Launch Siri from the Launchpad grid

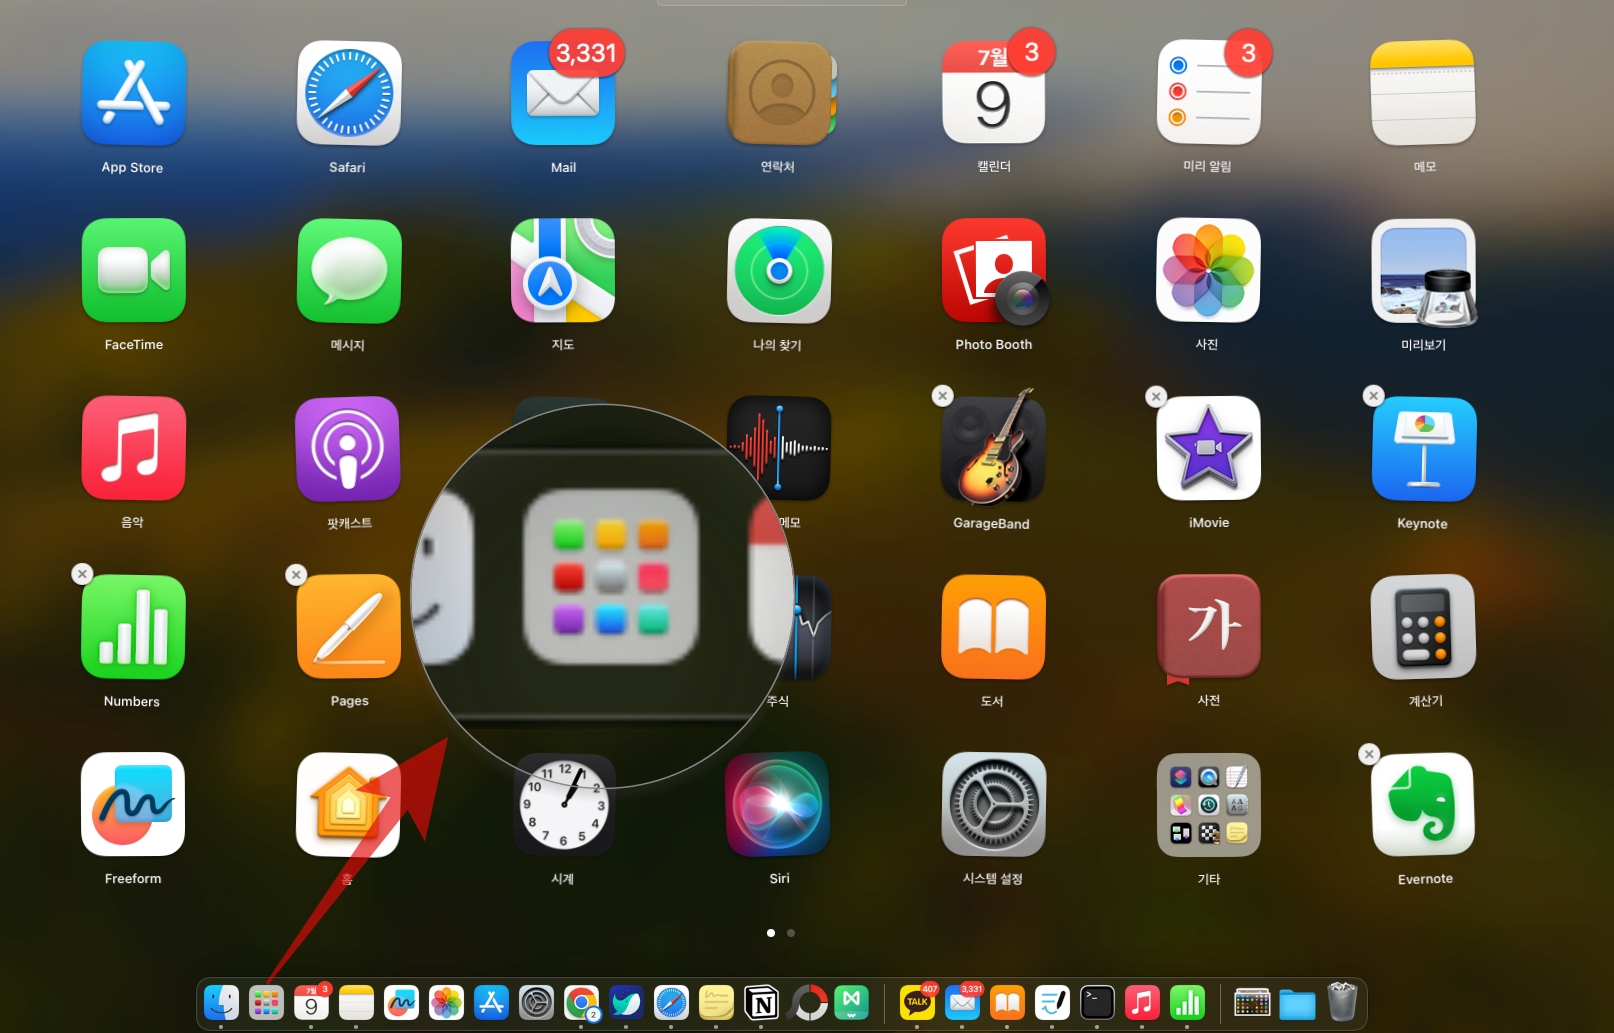coord(778,805)
